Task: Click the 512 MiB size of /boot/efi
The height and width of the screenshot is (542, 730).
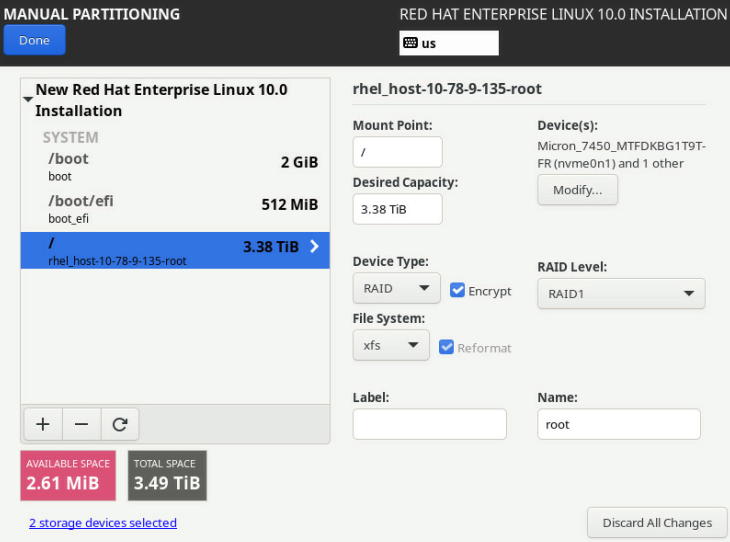Action: 290,204
